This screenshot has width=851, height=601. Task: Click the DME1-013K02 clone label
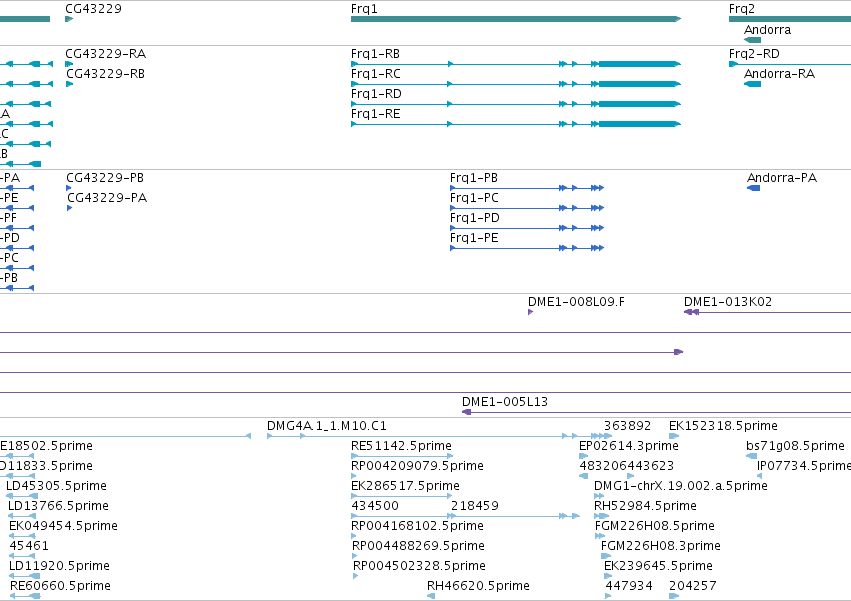tap(727, 302)
